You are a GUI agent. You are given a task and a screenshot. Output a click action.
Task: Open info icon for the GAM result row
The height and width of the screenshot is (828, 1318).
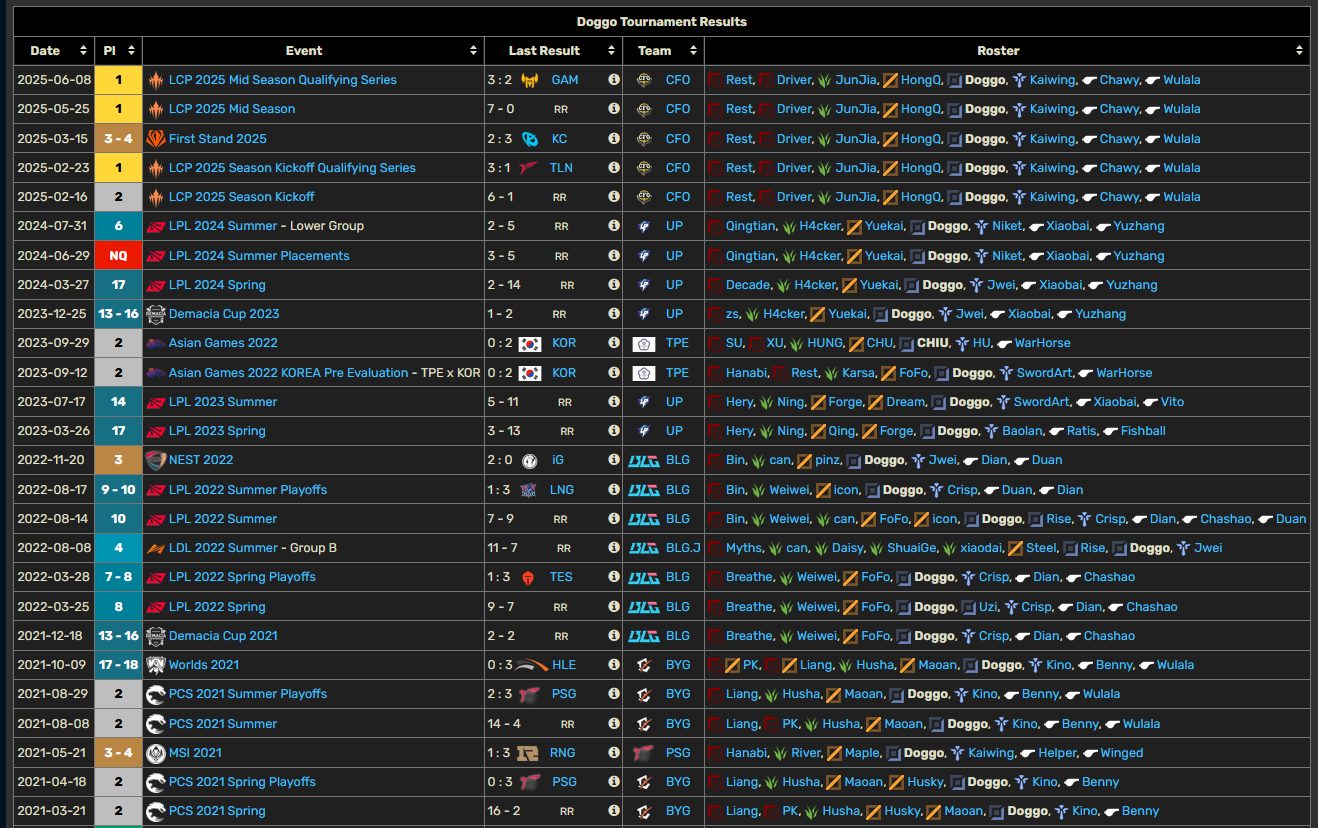pos(614,80)
